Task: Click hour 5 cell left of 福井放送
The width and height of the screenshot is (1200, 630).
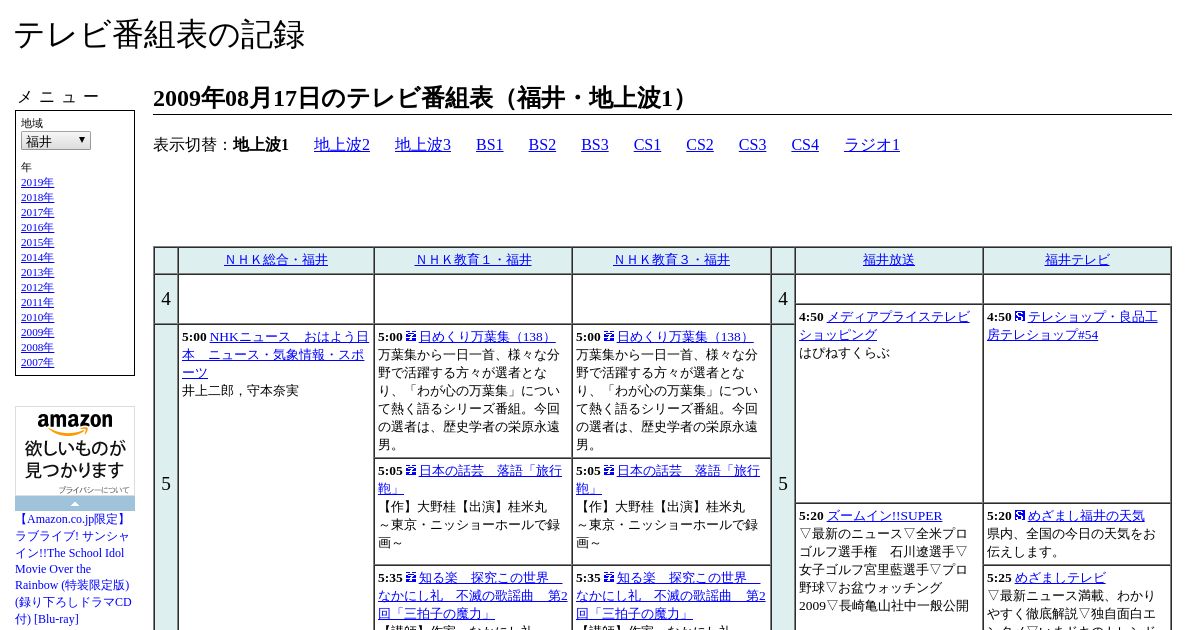Action: [x=783, y=484]
